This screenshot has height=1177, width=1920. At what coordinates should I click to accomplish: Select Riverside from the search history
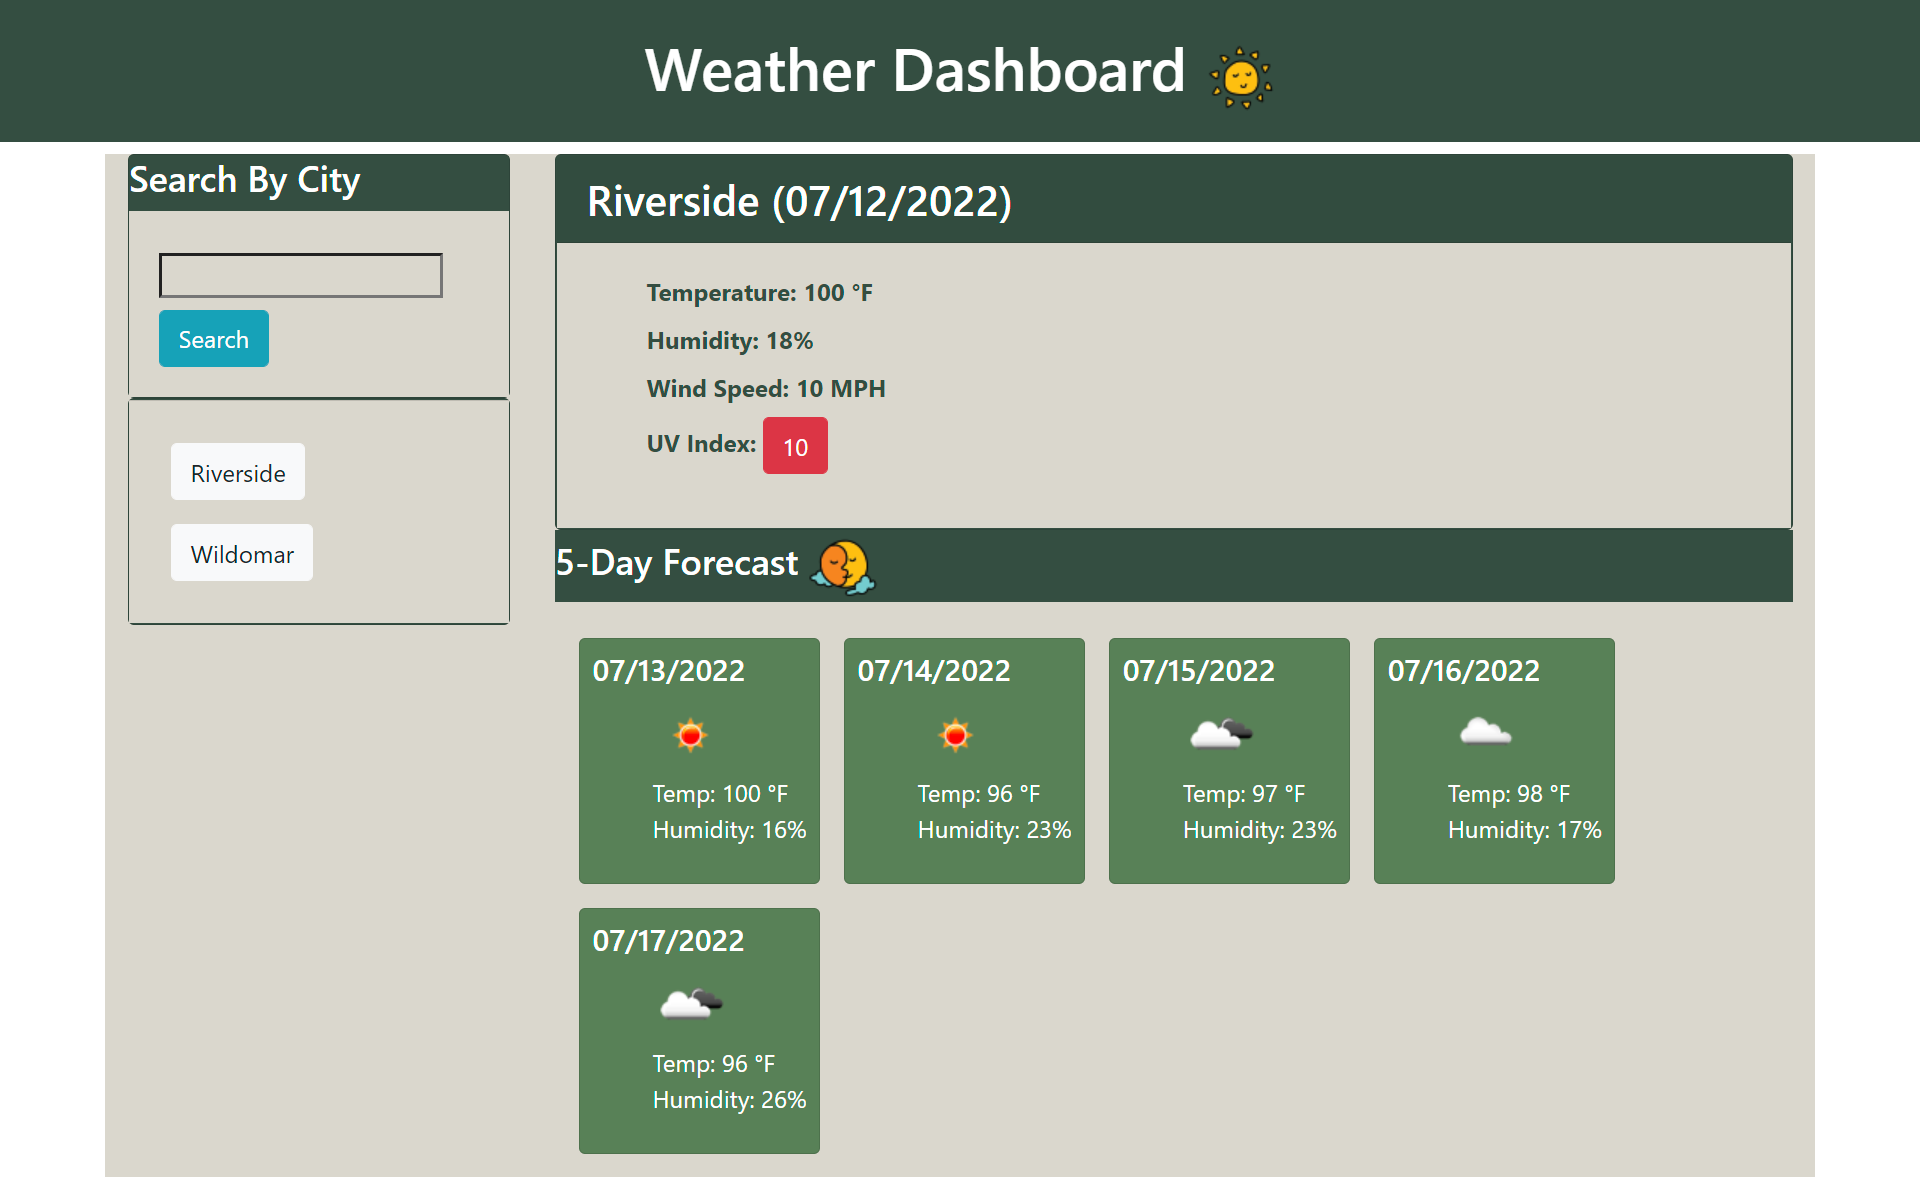tap(237, 472)
